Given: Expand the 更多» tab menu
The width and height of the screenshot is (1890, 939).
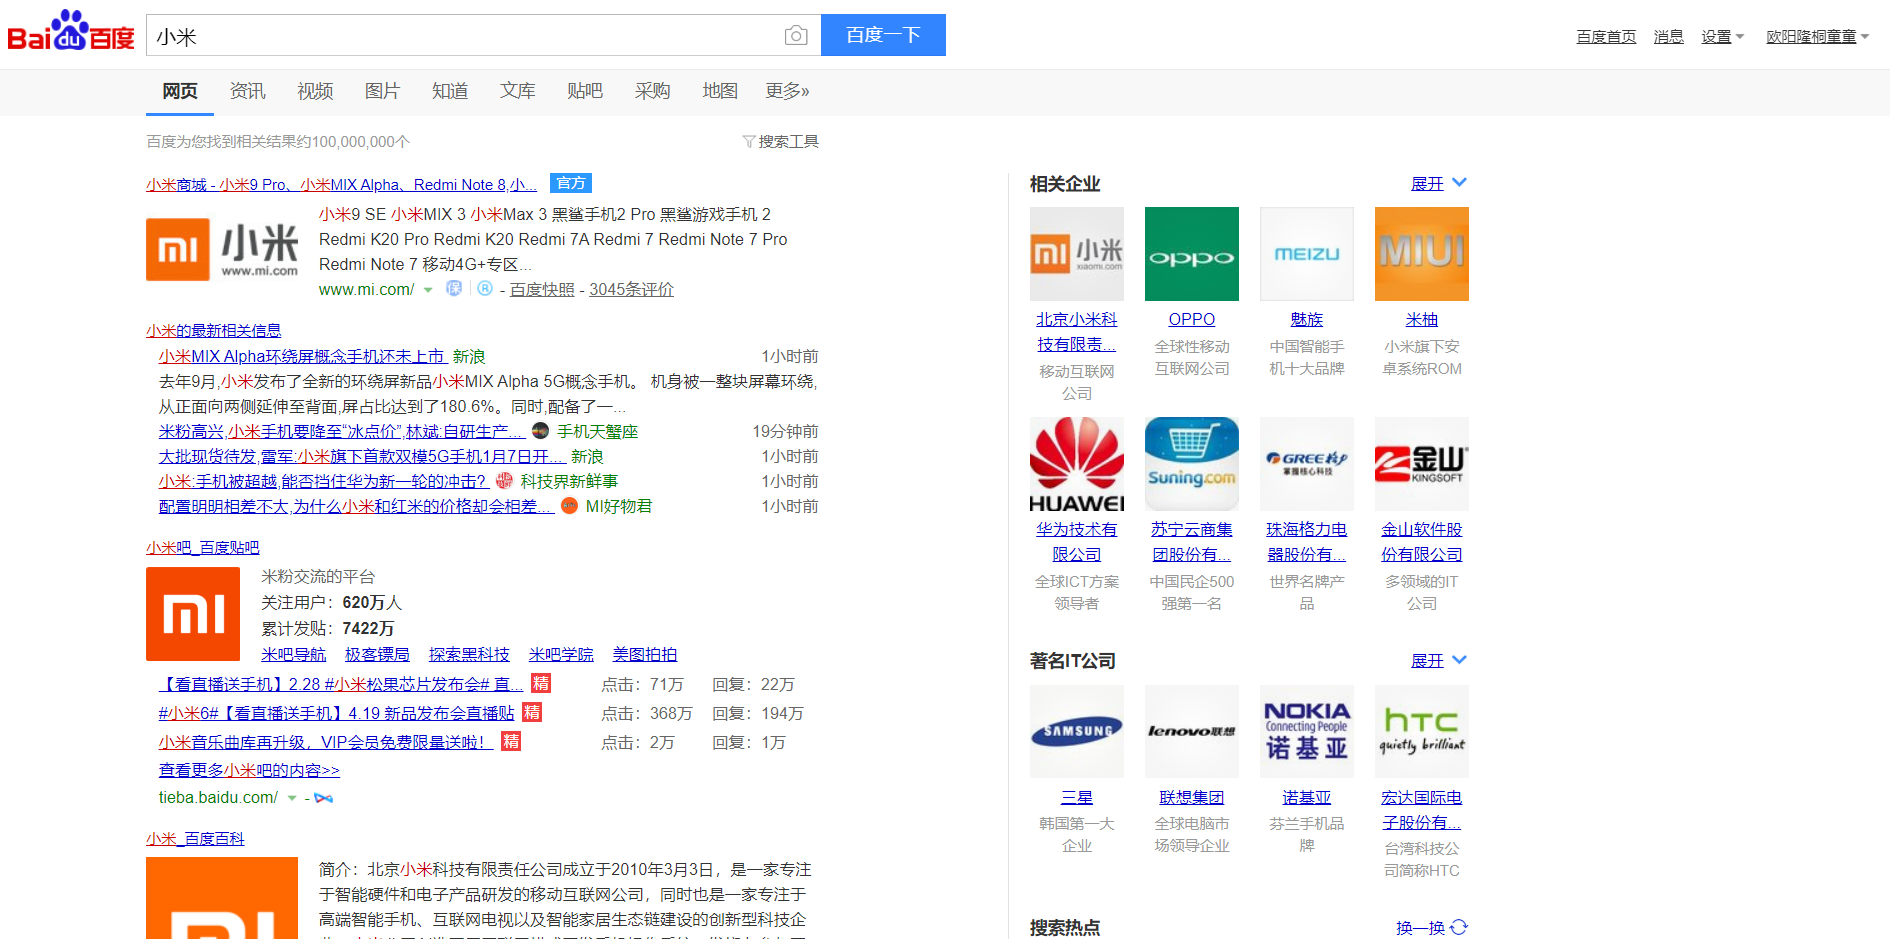Looking at the screenshot, I should click(x=787, y=91).
